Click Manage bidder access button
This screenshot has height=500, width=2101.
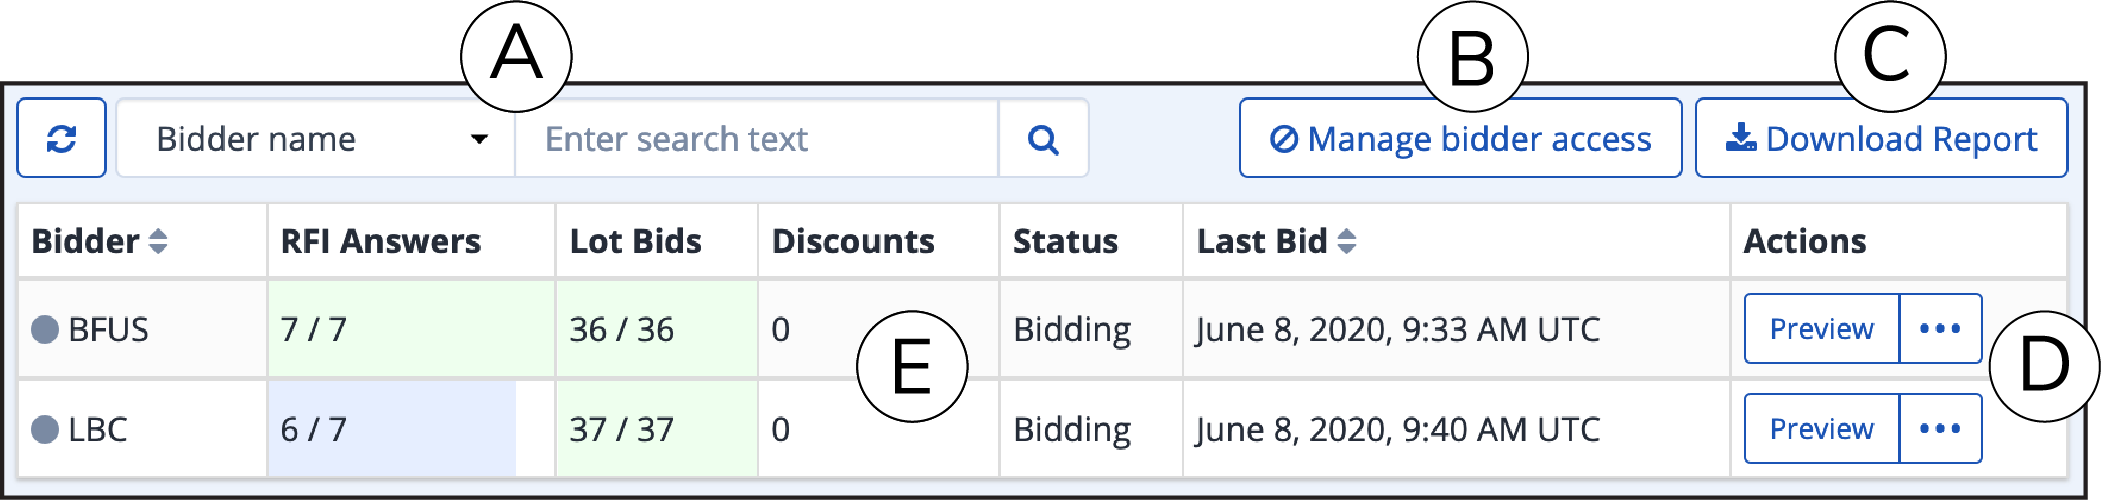[1460, 138]
